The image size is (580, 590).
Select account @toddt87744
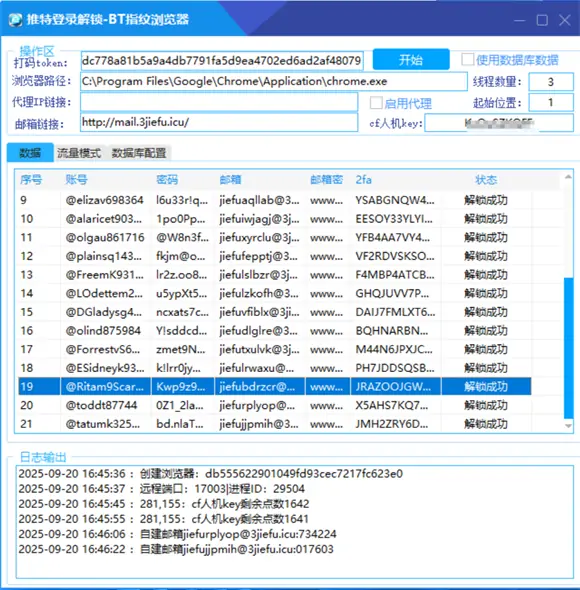pos(101,405)
